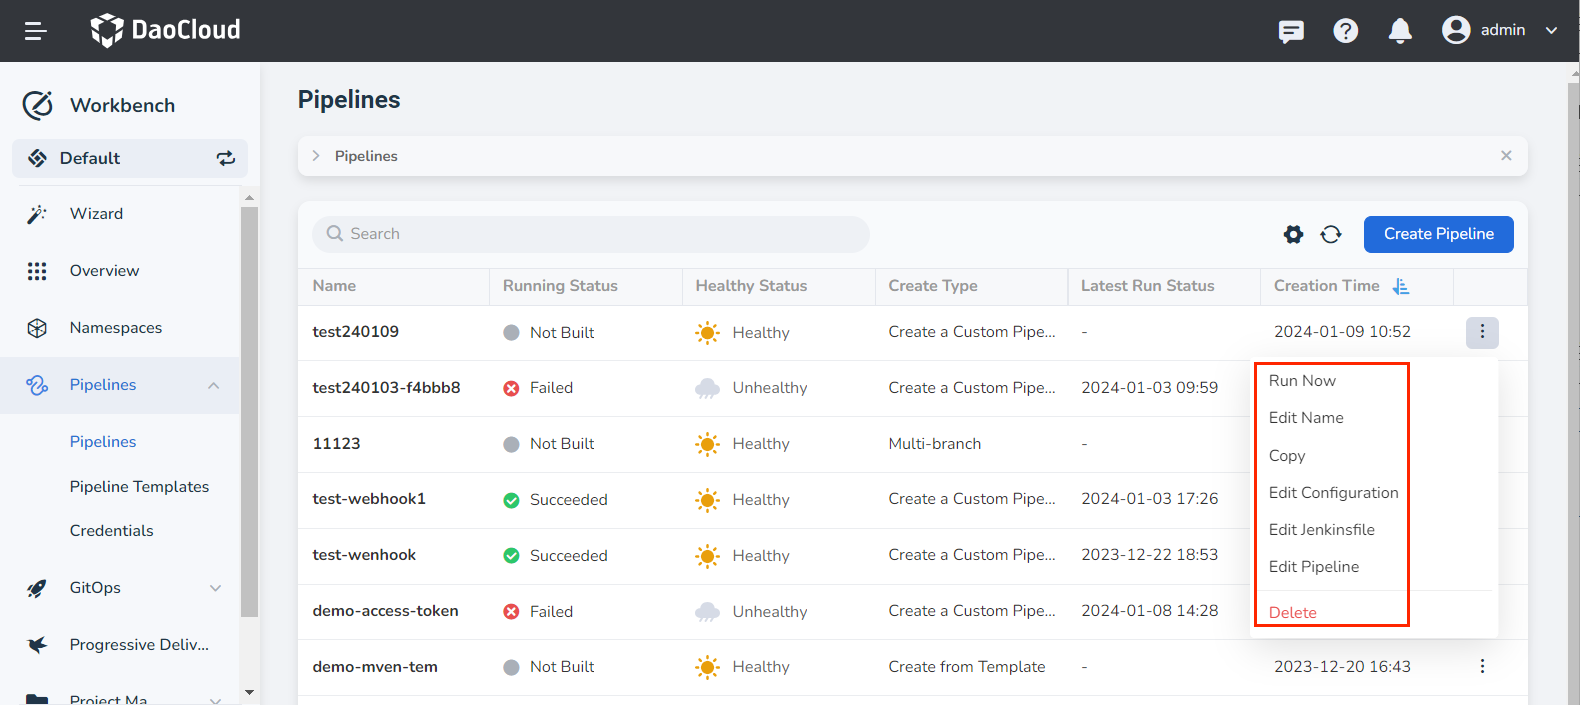The height and width of the screenshot is (705, 1580).
Task: Select Delete in the context menu
Action: click(1292, 613)
